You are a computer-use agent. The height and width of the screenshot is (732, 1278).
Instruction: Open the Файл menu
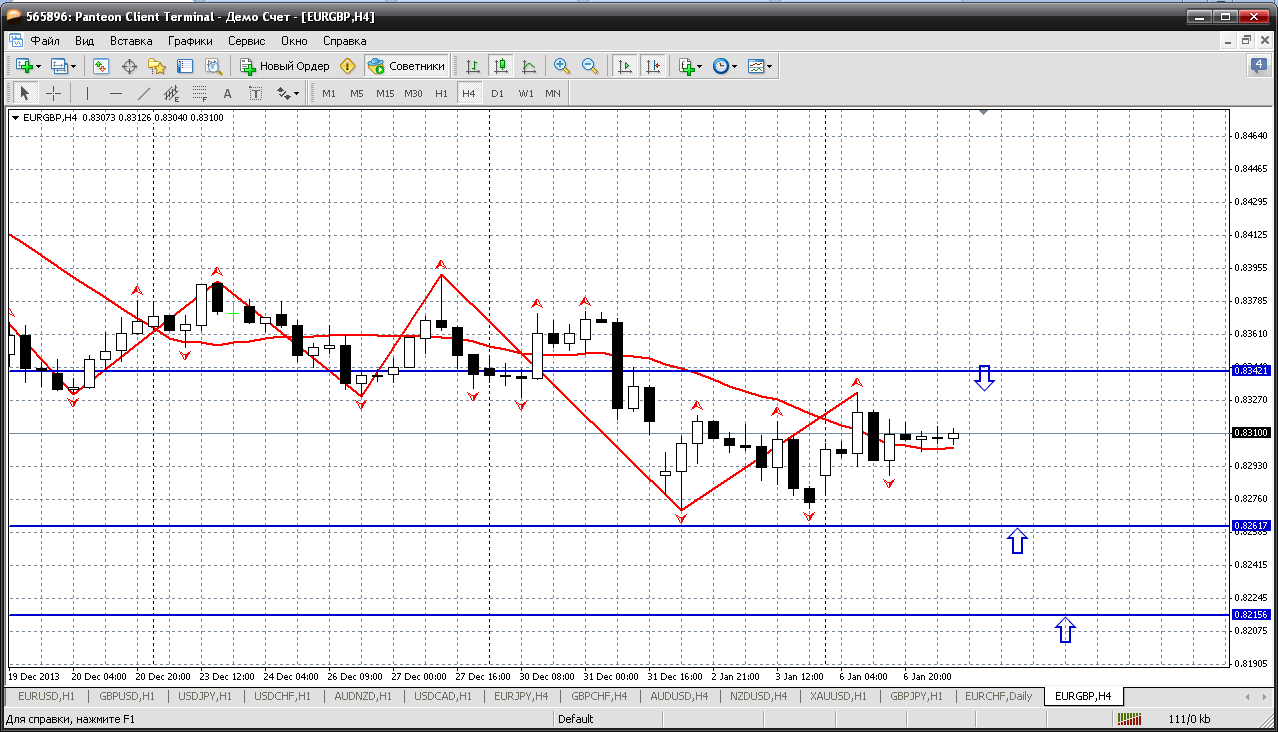click(45, 41)
